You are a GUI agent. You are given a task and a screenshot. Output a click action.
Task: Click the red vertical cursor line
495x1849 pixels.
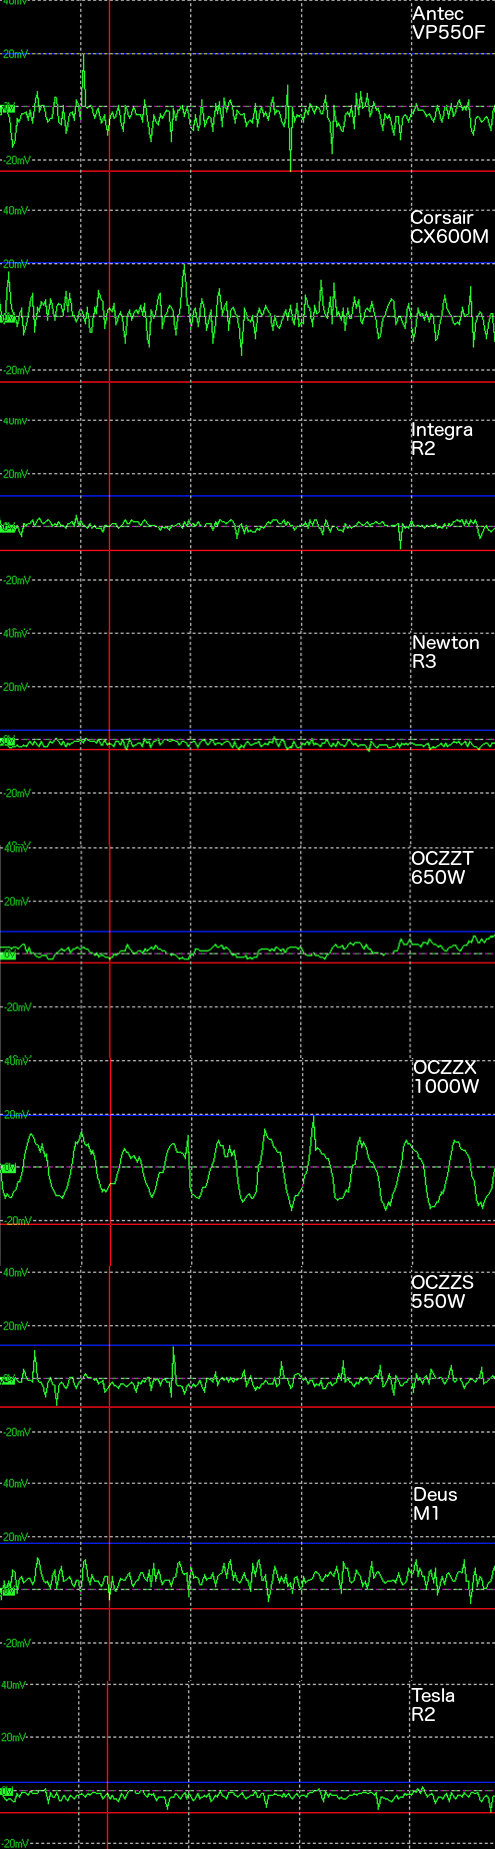[108, 924]
